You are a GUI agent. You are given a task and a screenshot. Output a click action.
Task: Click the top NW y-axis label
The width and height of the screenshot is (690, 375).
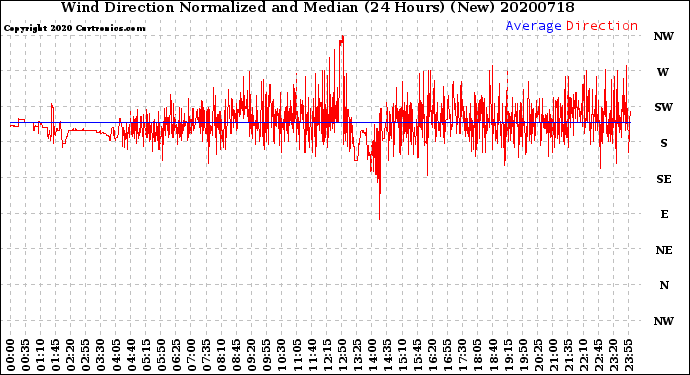pos(663,37)
